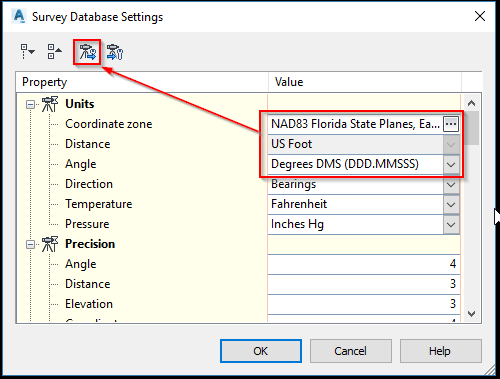500x379 pixels.
Task: Click the vertical scrollbar thumb
Action: tap(471, 128)
